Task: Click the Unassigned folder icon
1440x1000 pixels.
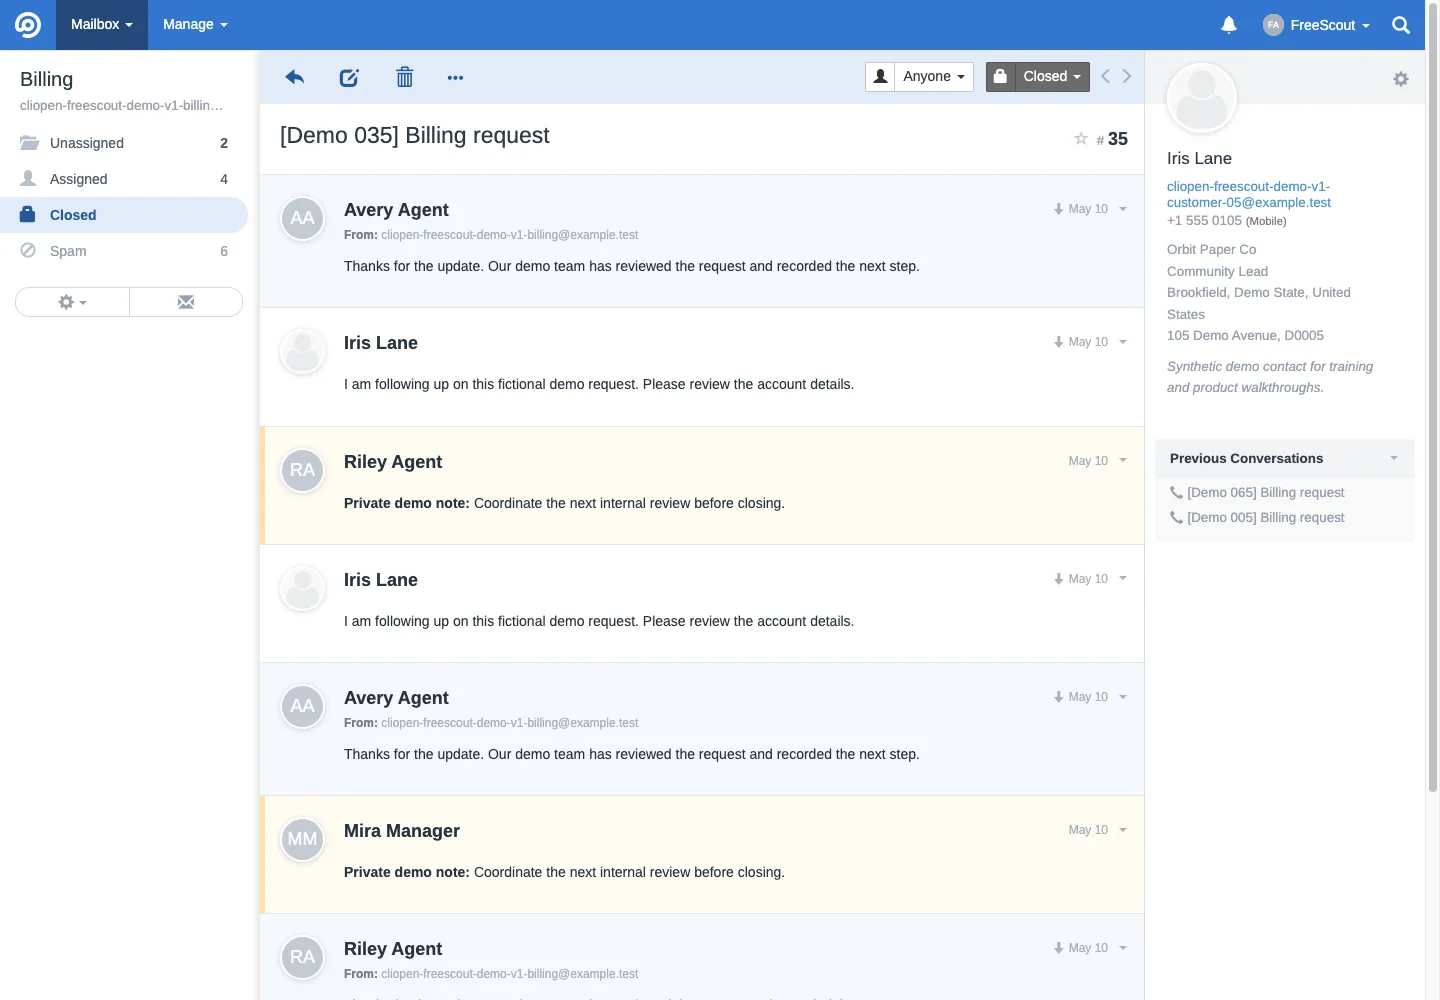Action: tap(29, 143)
